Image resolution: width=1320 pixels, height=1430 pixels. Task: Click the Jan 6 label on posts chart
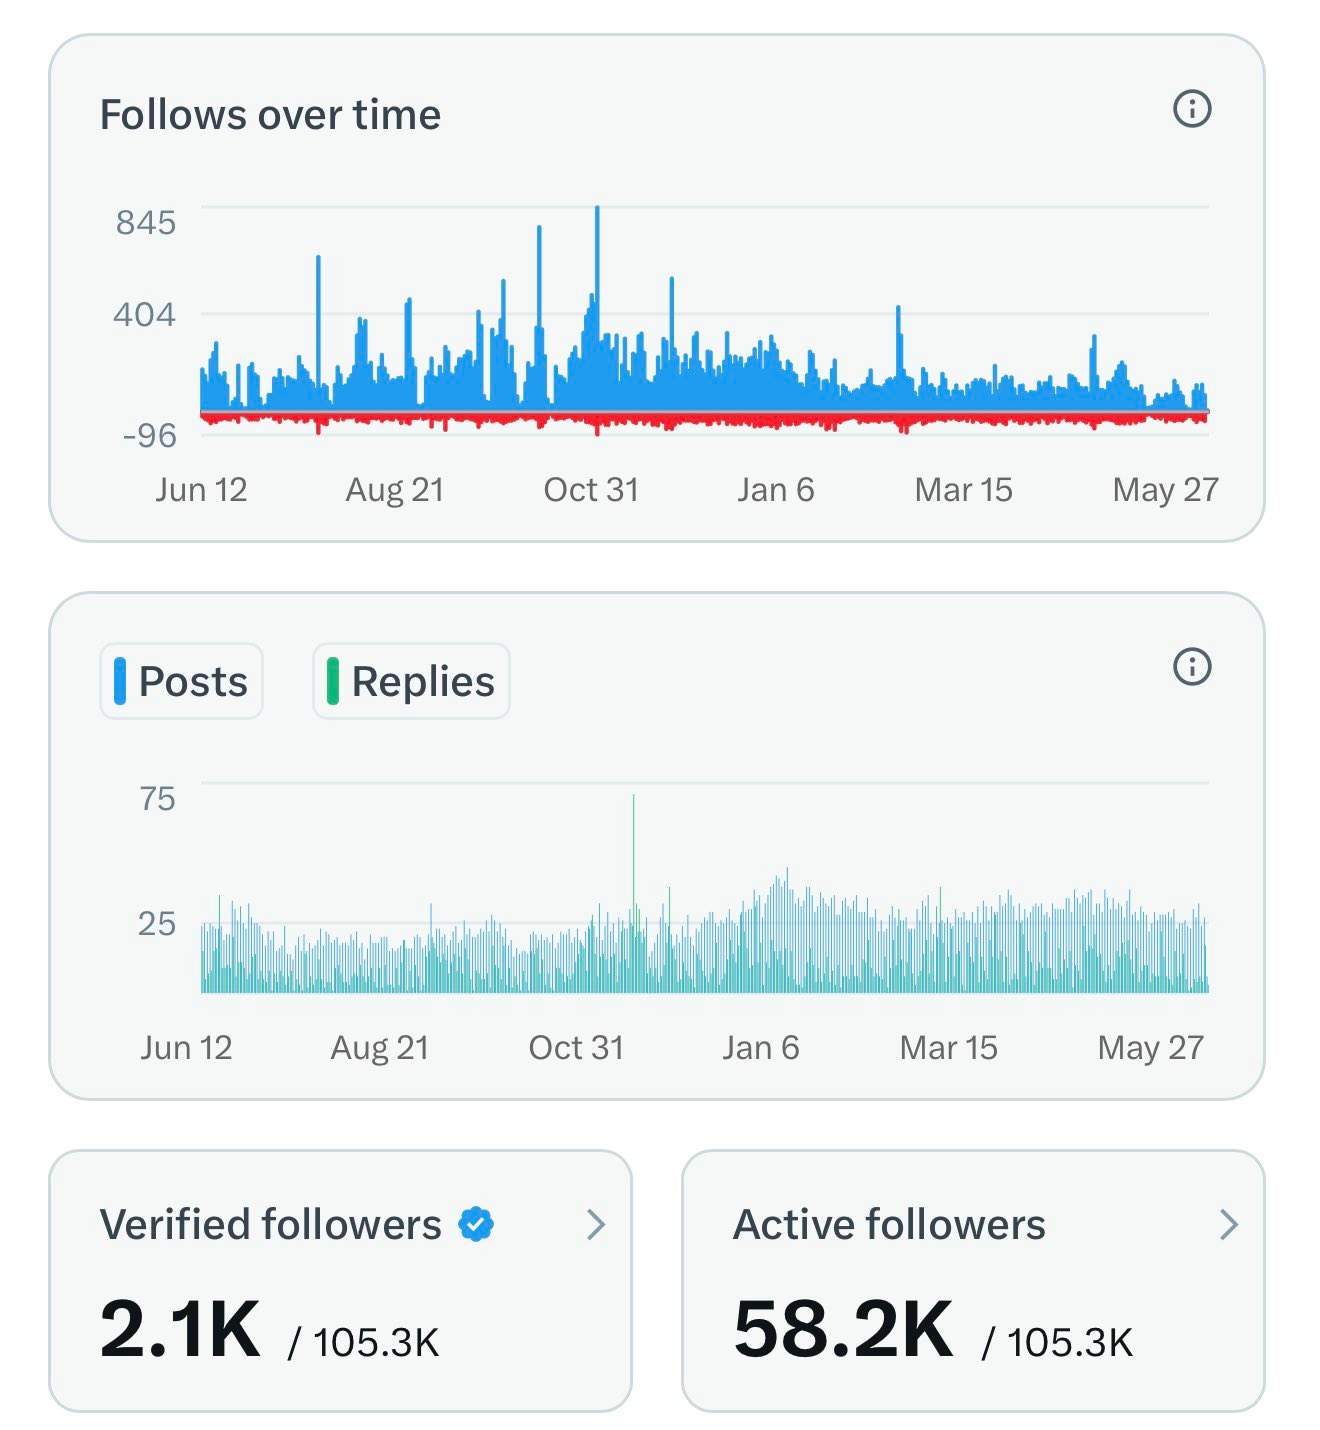pos(761,1047)
